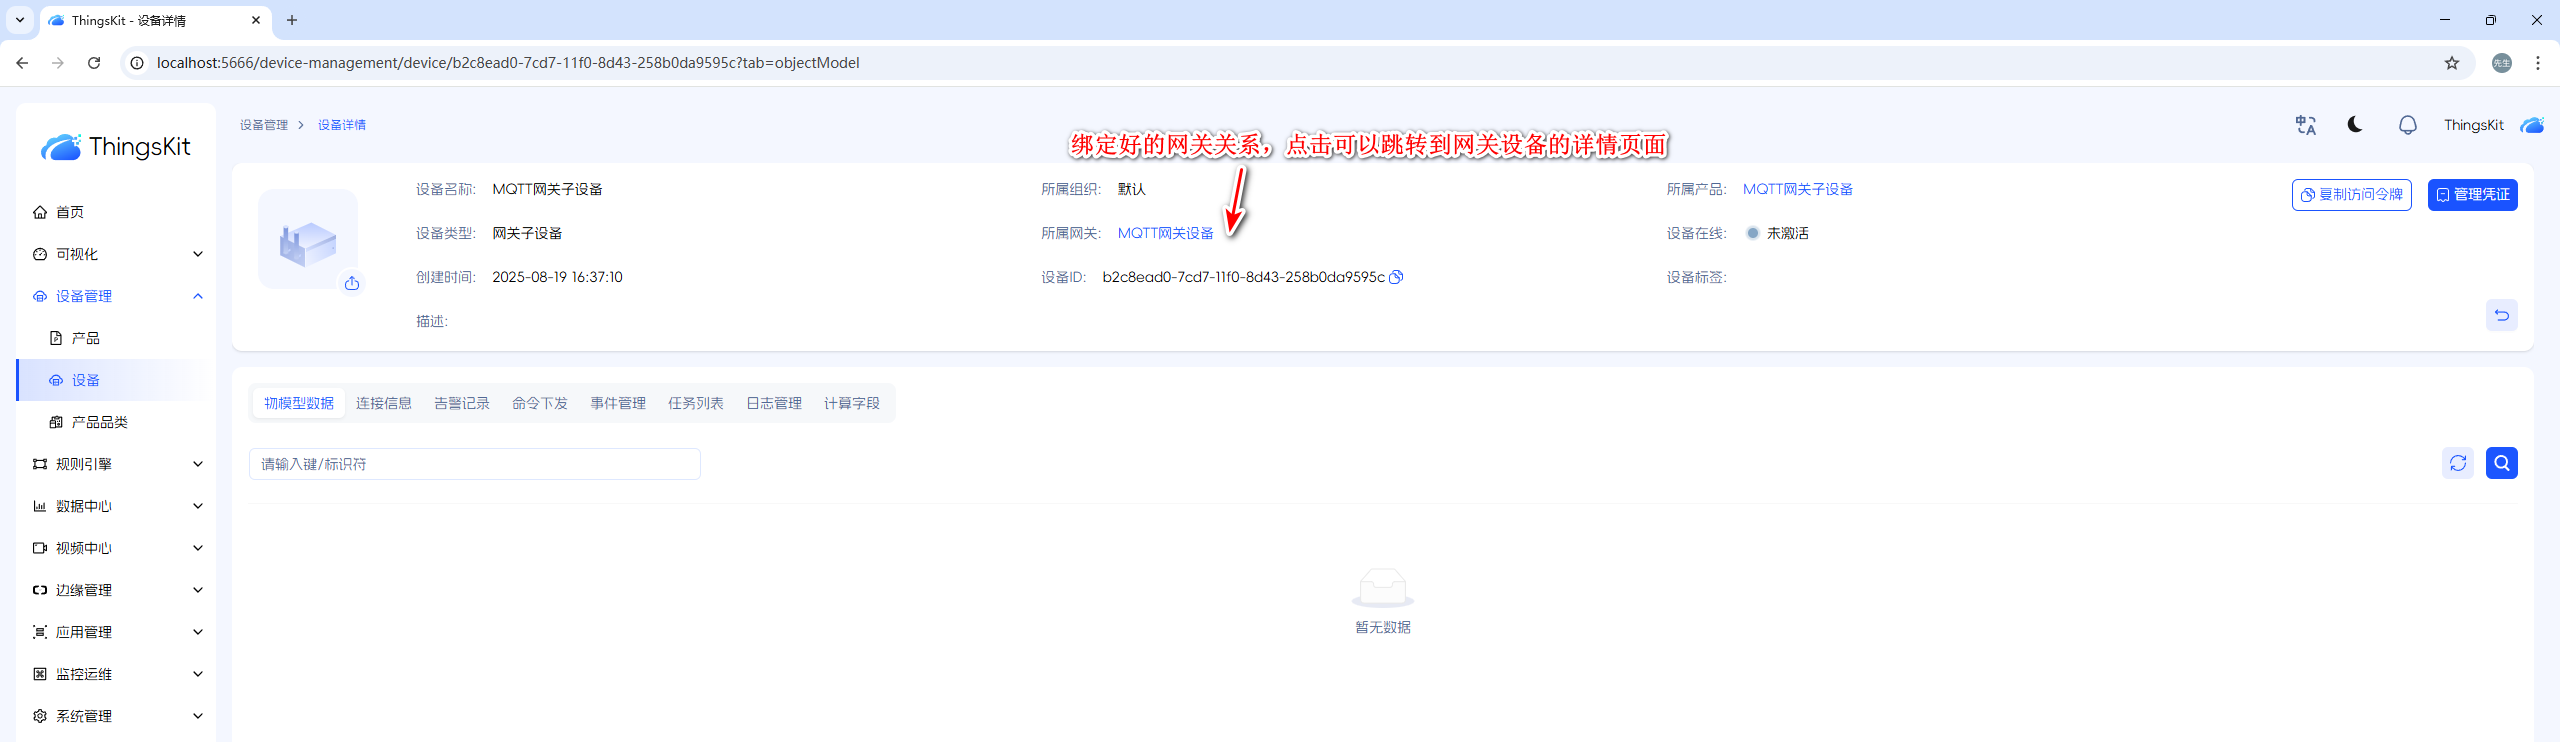Click the blue search button
2560x742 pixels.
(x=2501, y=463)
